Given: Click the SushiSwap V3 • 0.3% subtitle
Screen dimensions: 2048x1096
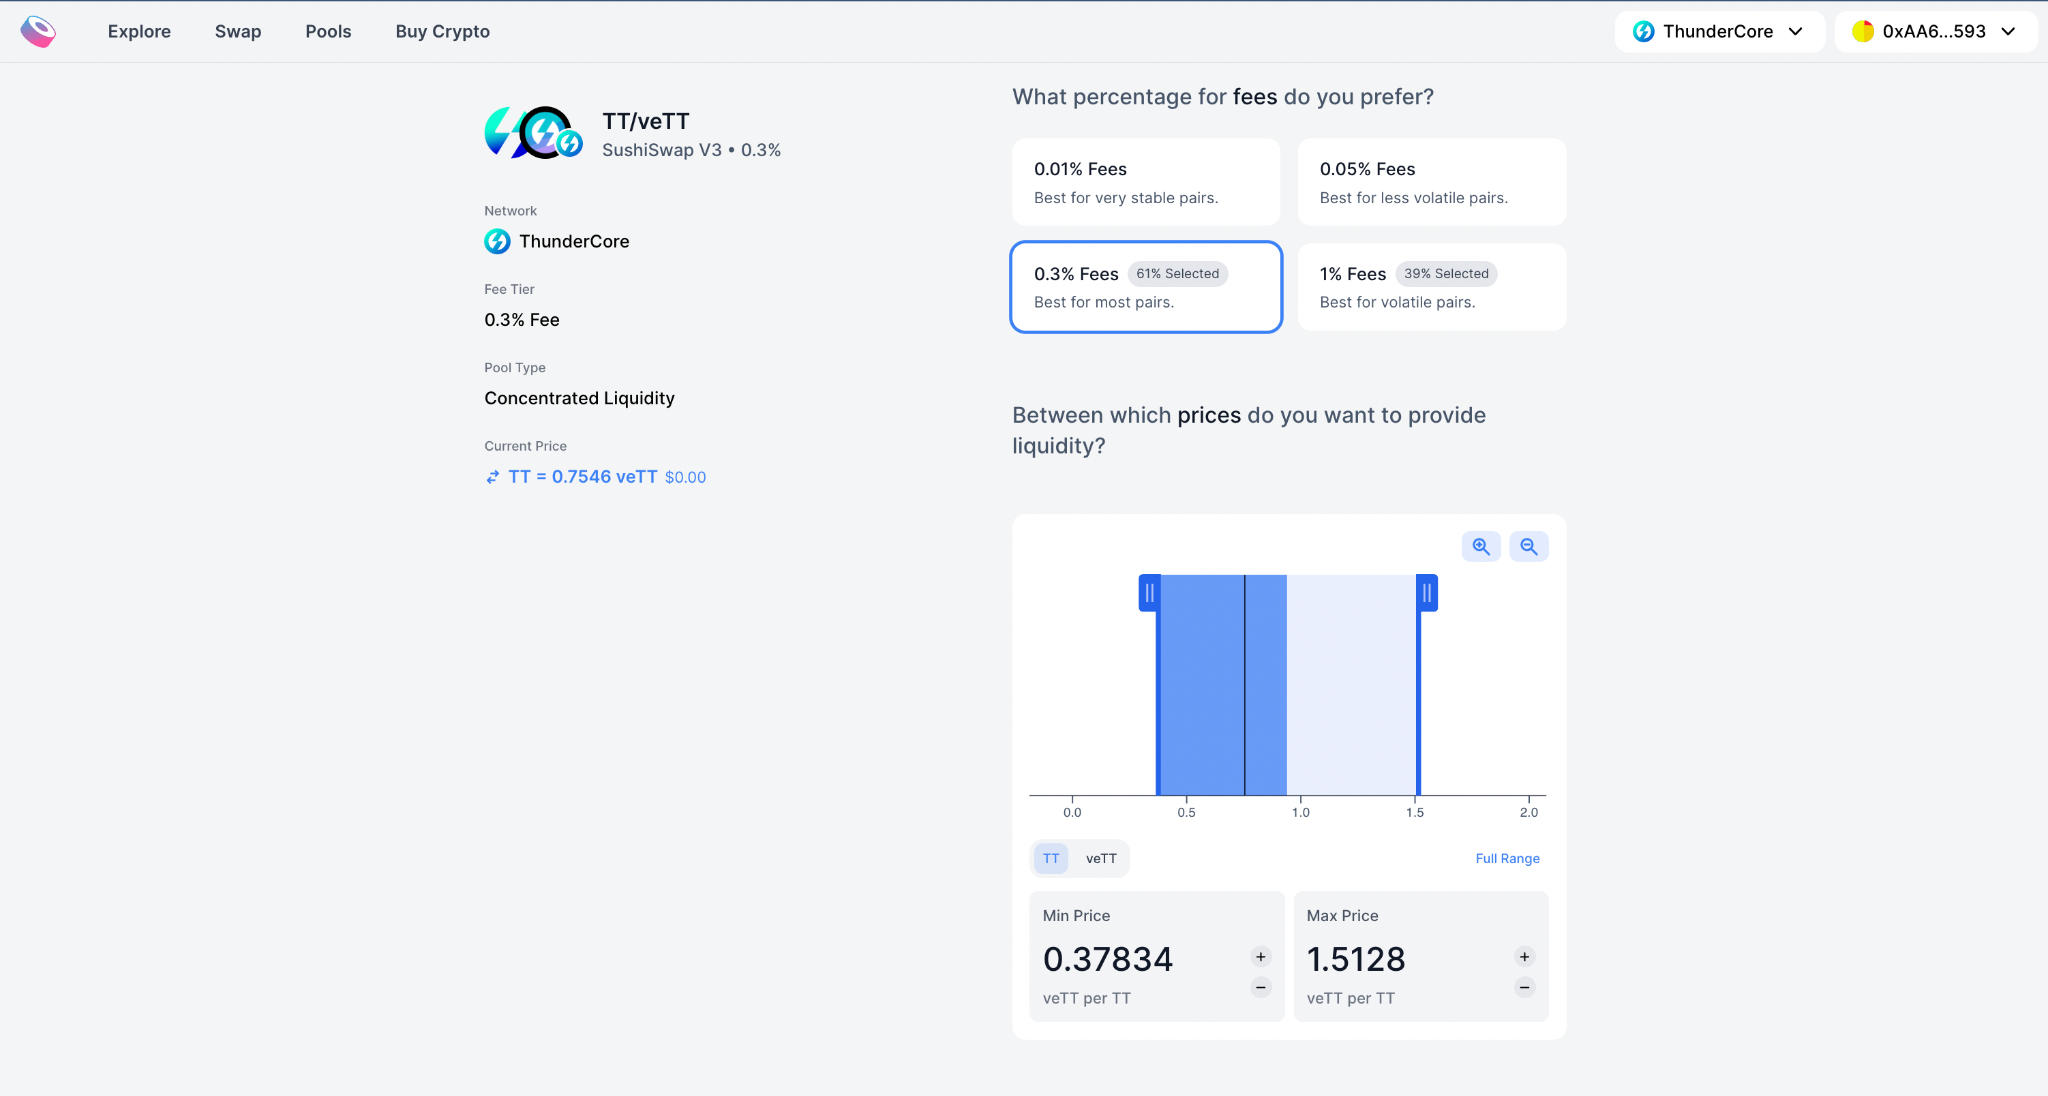Looking at the screenshot, I should (691, 150).
